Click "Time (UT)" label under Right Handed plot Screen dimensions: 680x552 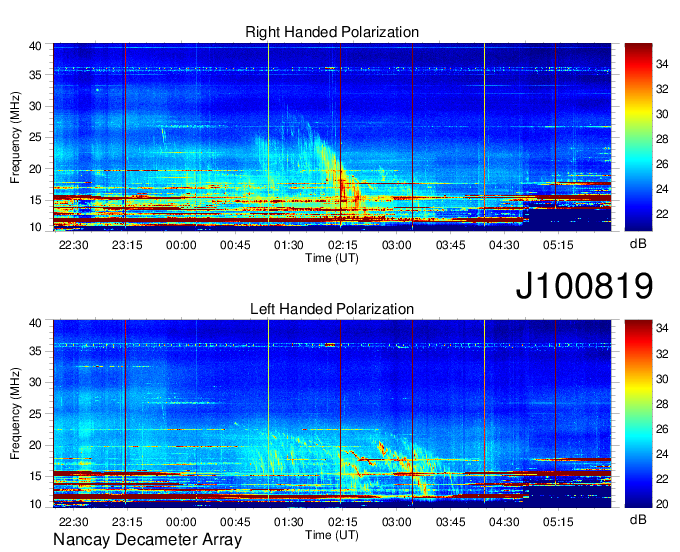click(332, 258)
